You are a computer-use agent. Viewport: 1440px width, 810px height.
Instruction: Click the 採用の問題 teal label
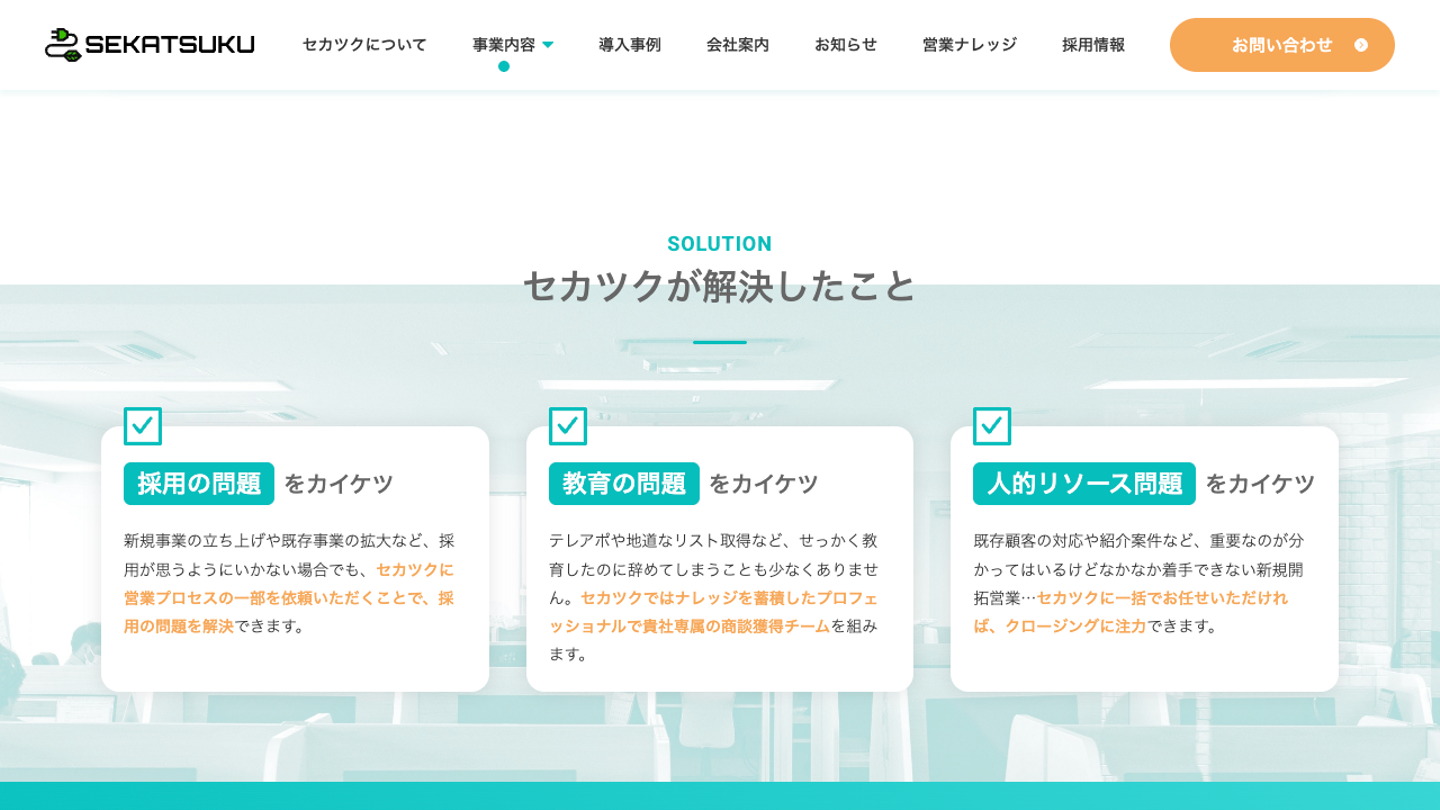(199, 484)
